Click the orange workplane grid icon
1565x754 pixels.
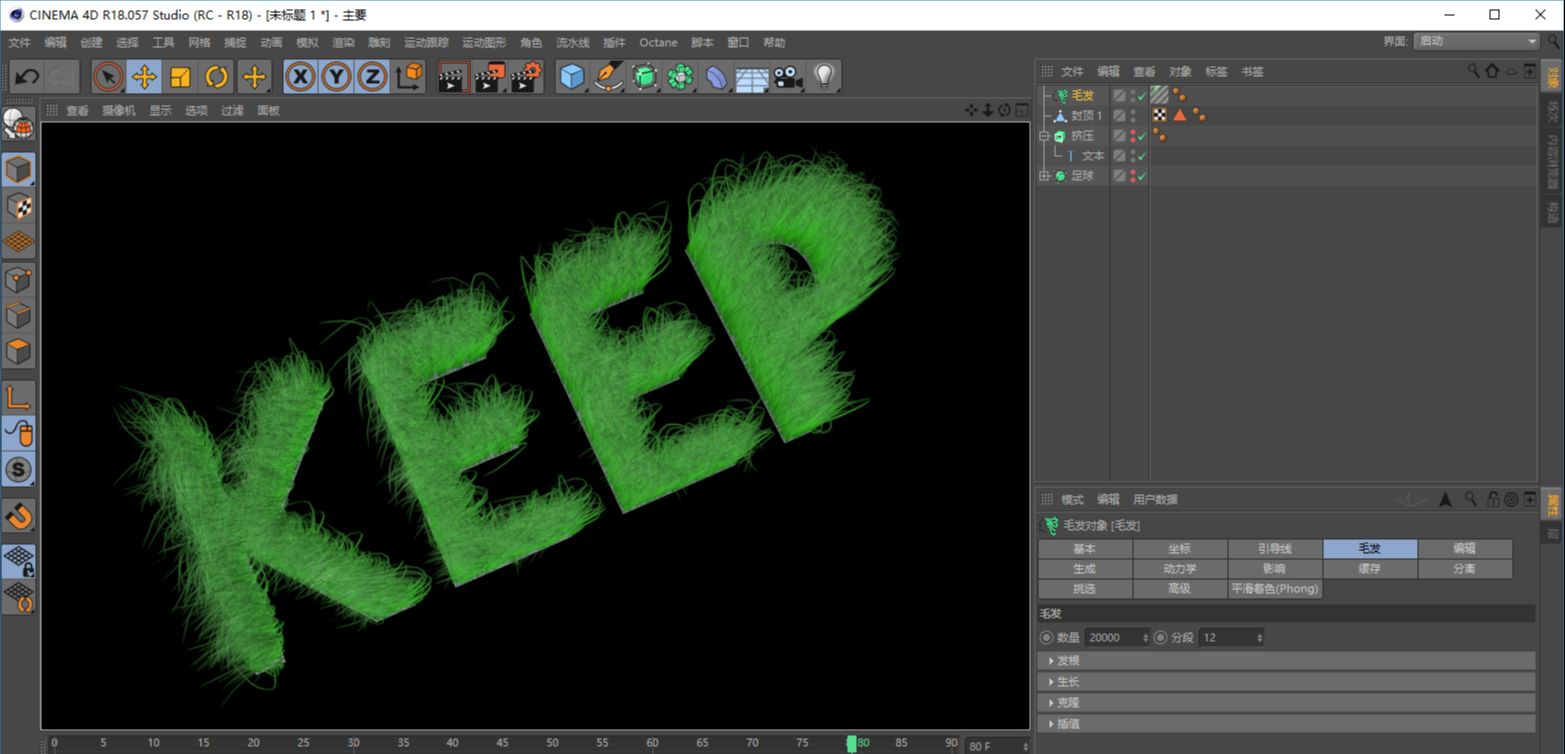coord(19,242)
